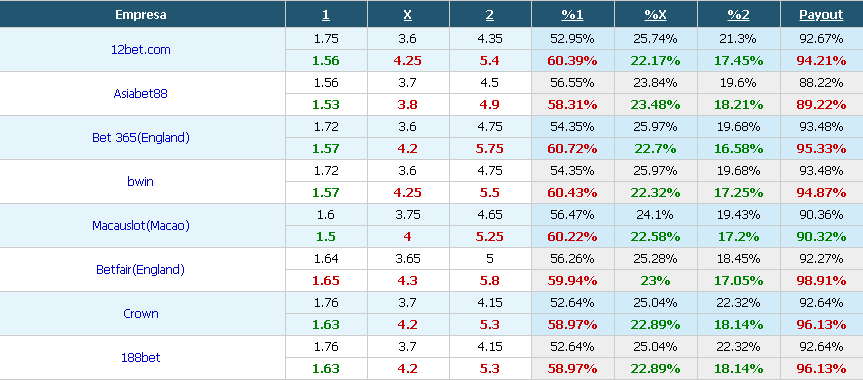863x380 pixels.
Task: Open the Macauslot(Macao) link
Action: pos(140,226)
